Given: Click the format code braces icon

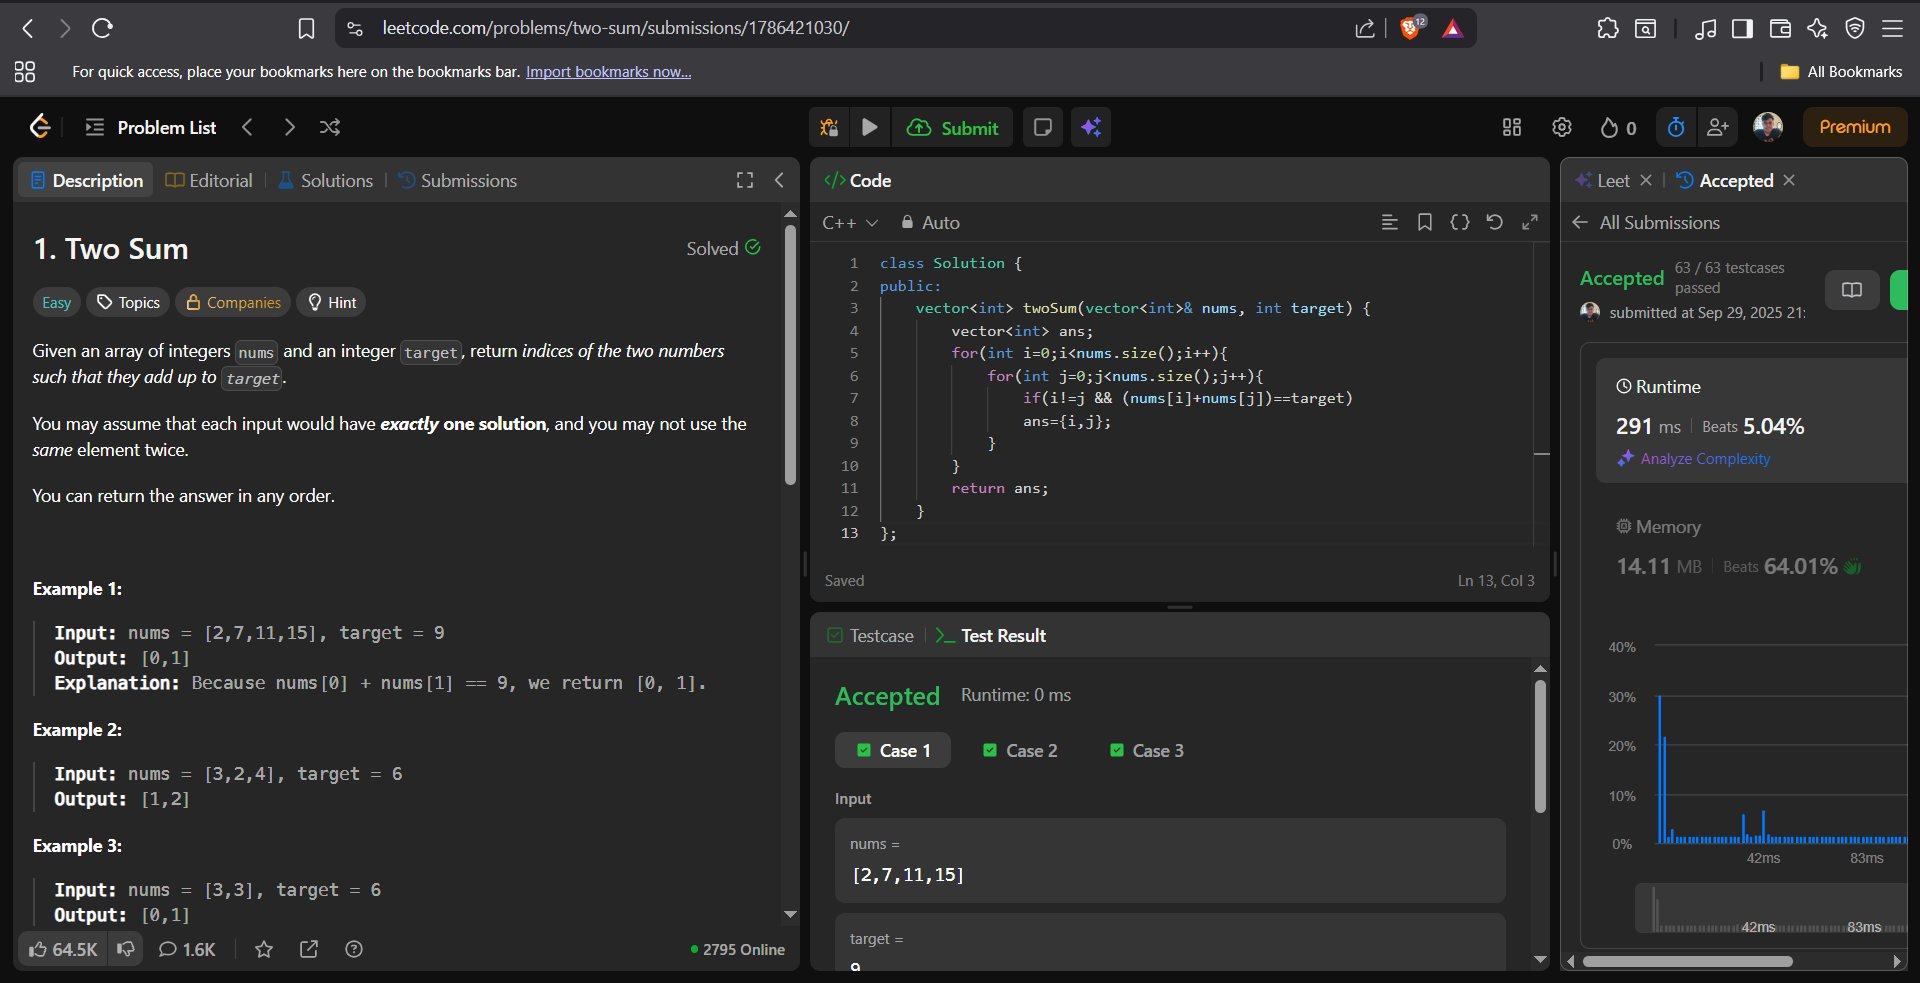Looking at the screenshot, I should point(1459,222).
